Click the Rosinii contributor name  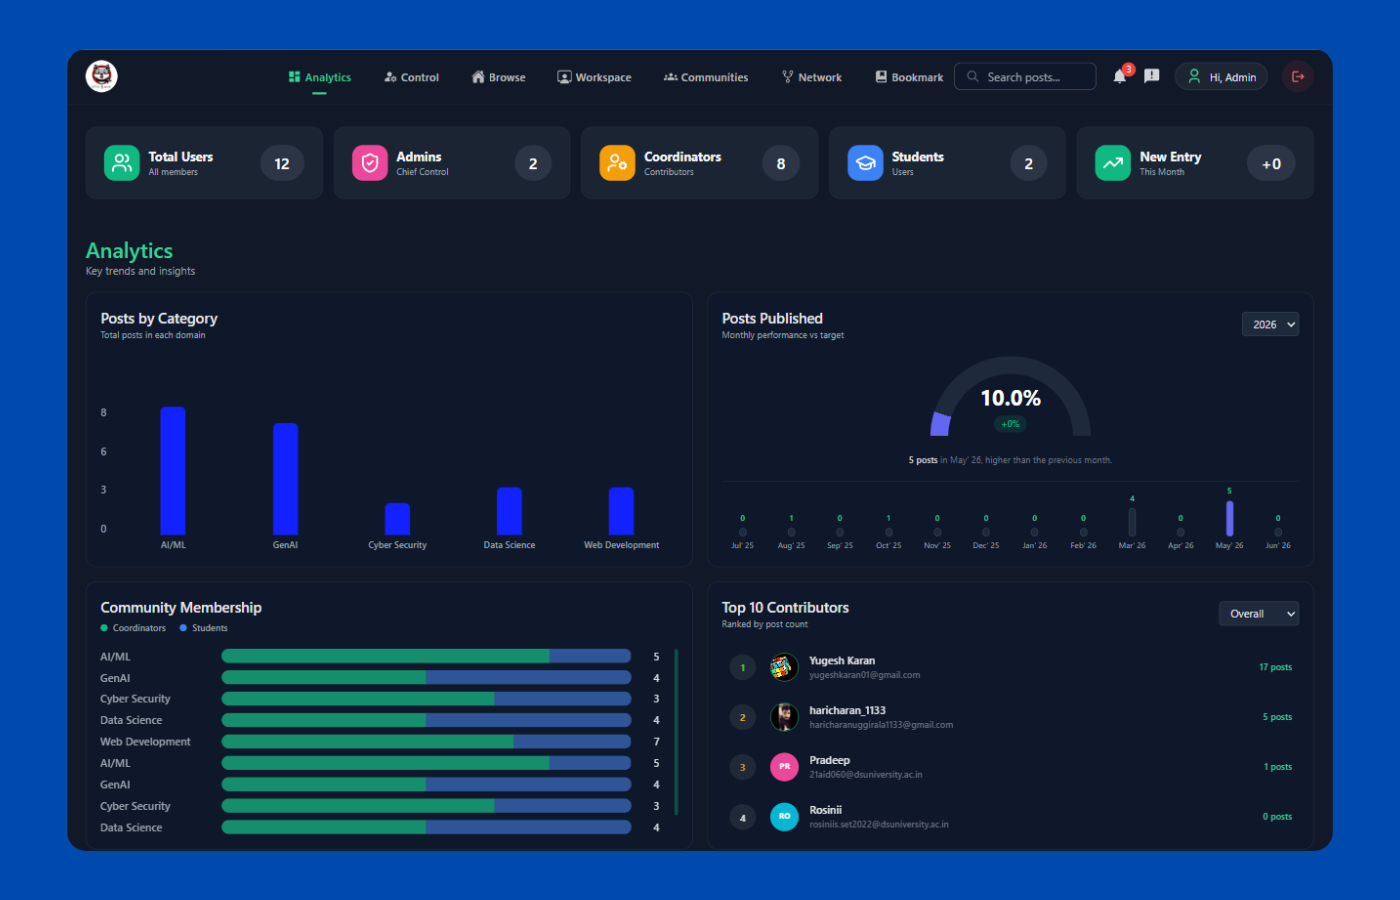[825, 810]
